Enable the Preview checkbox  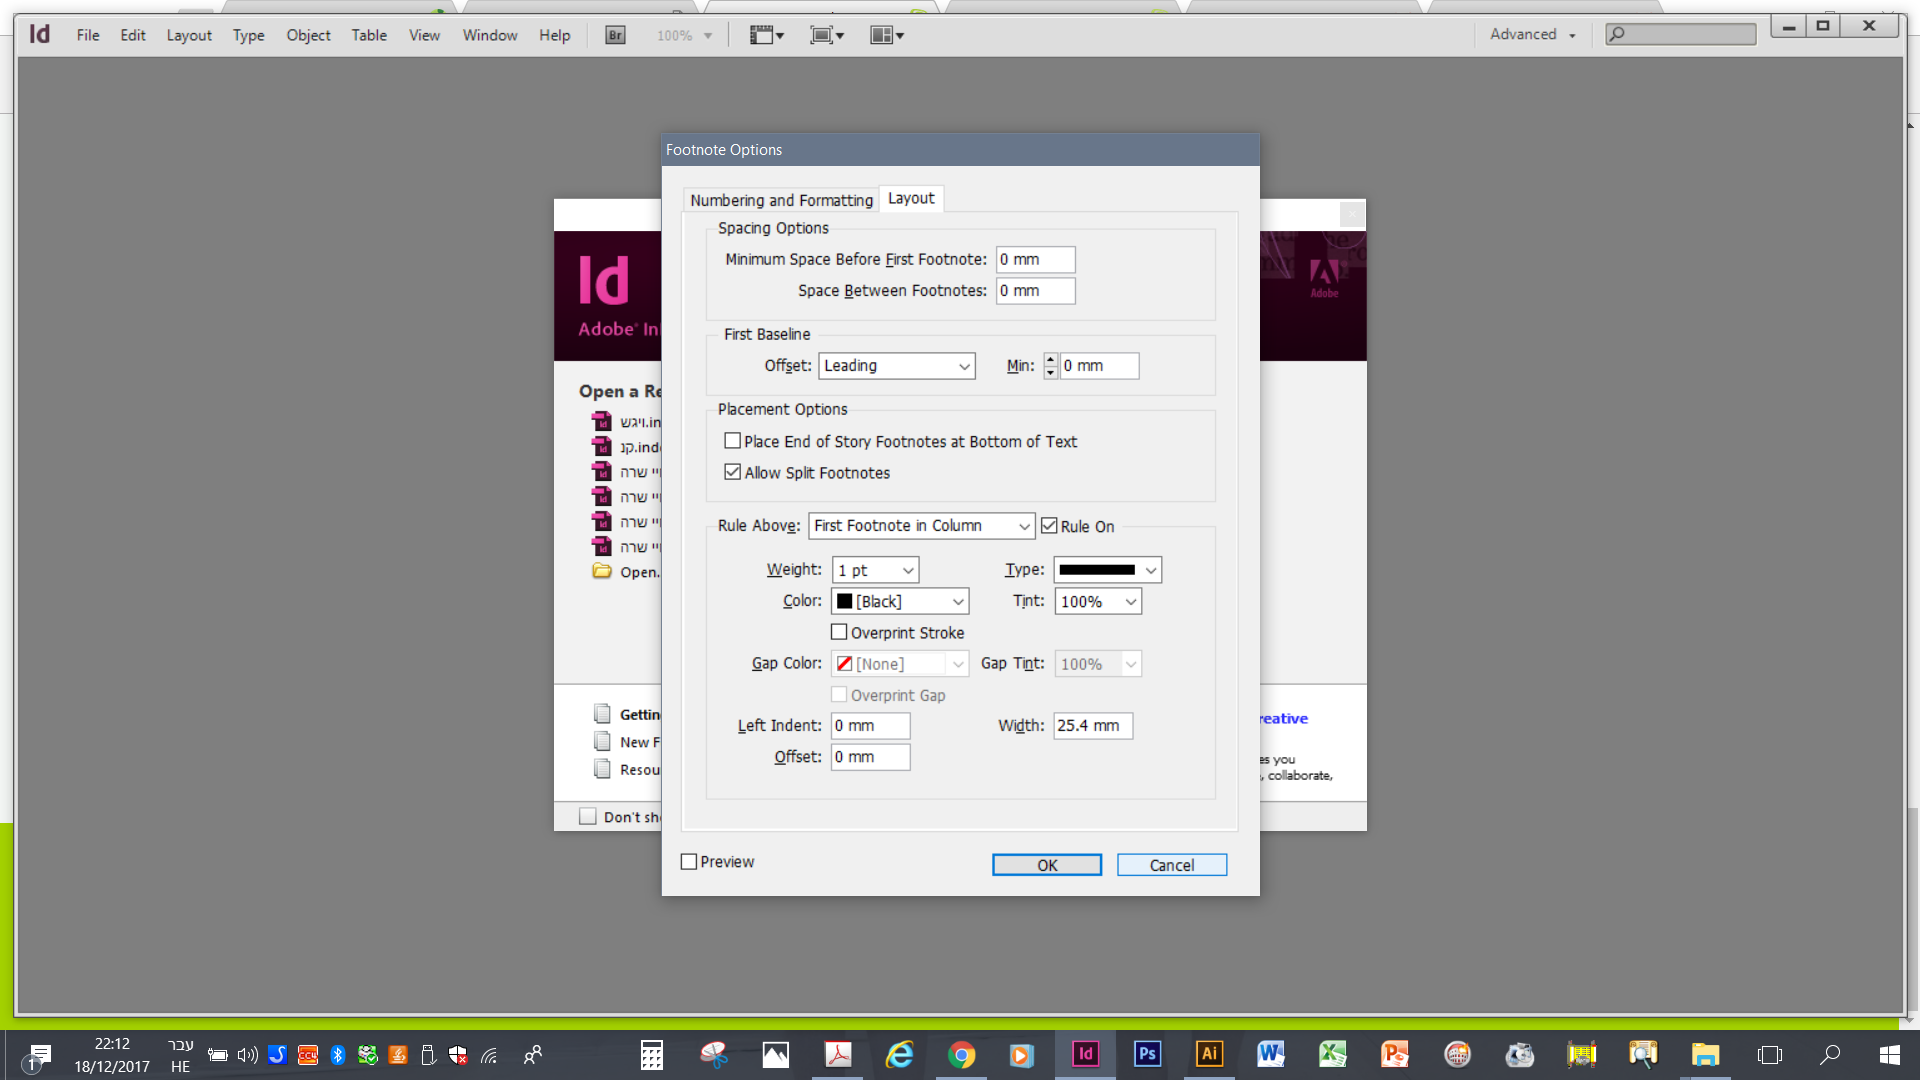(x=689, y=862)
